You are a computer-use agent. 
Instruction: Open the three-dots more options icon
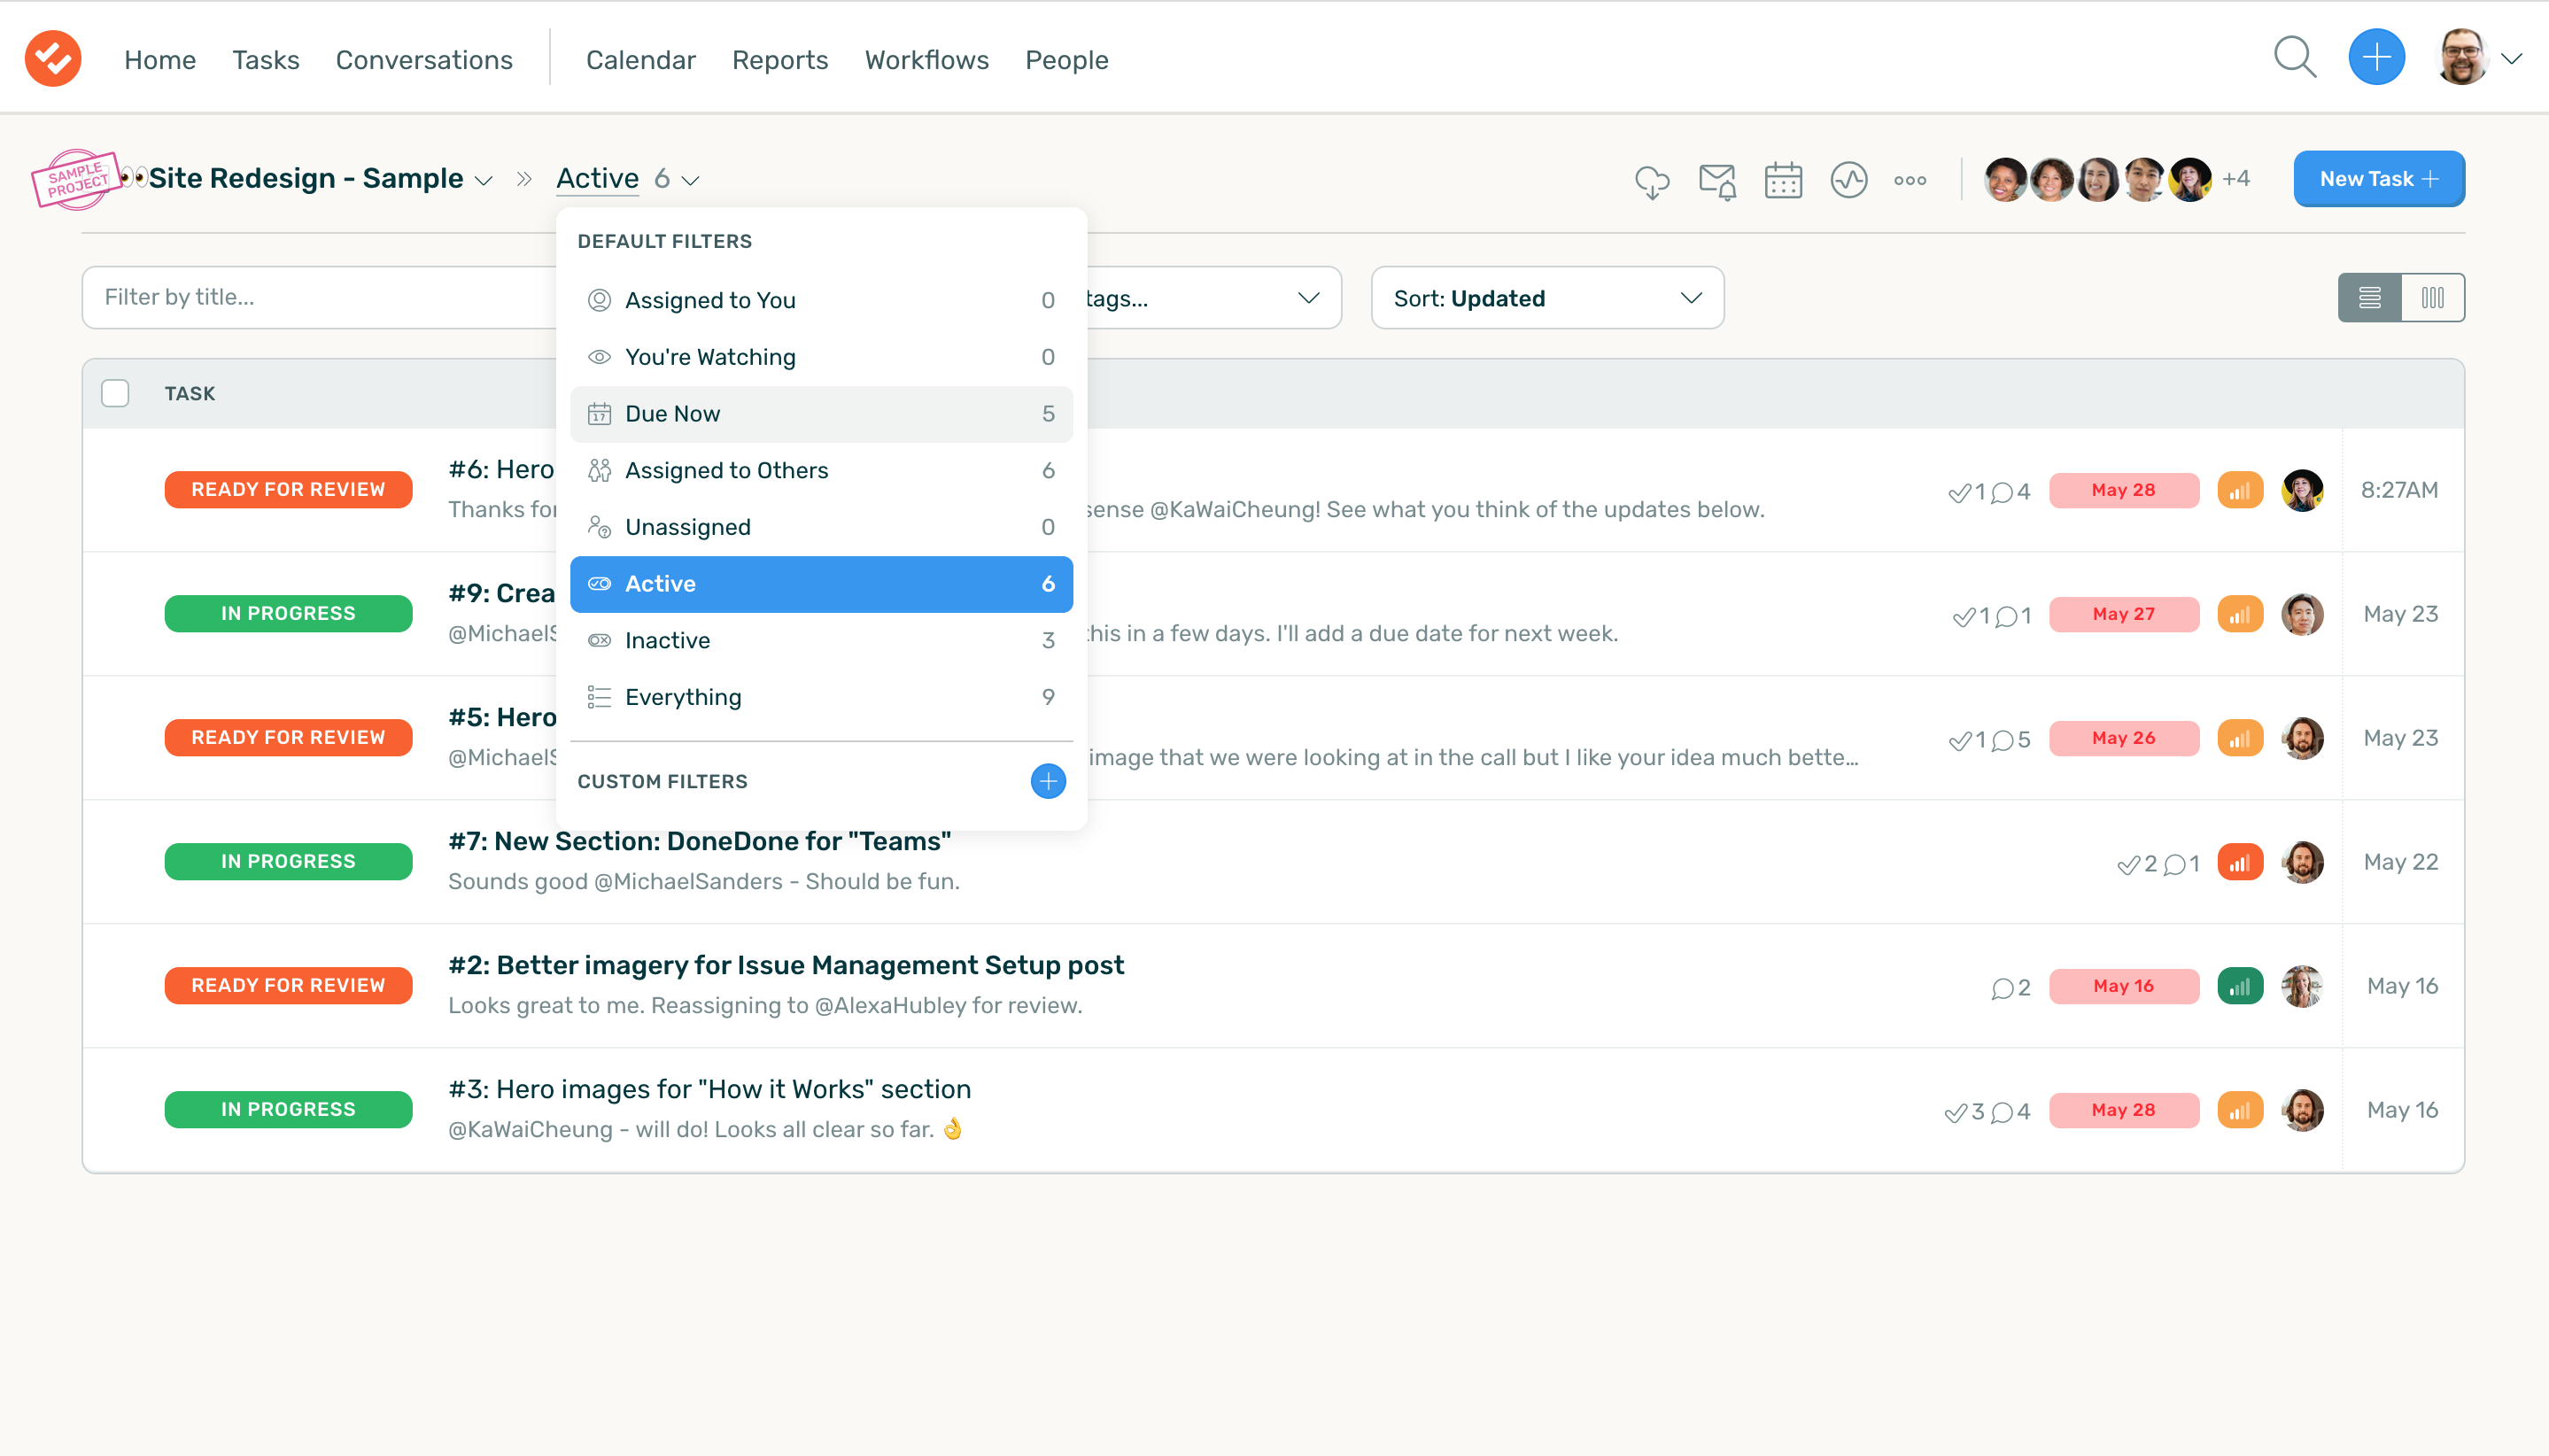[1909, 181]
